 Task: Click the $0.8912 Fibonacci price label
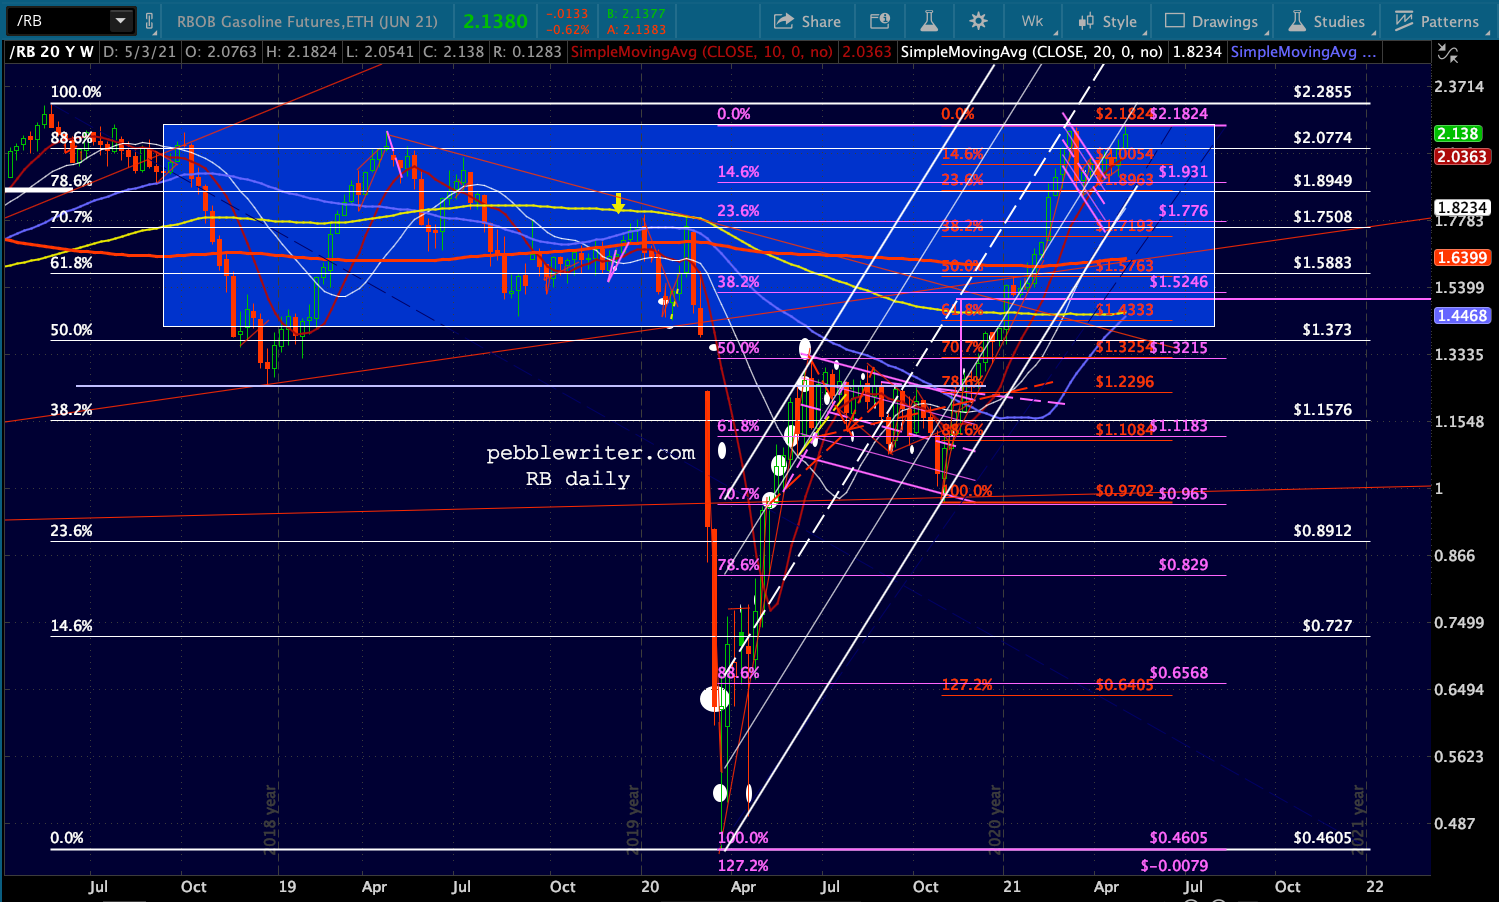point(1322,531)
